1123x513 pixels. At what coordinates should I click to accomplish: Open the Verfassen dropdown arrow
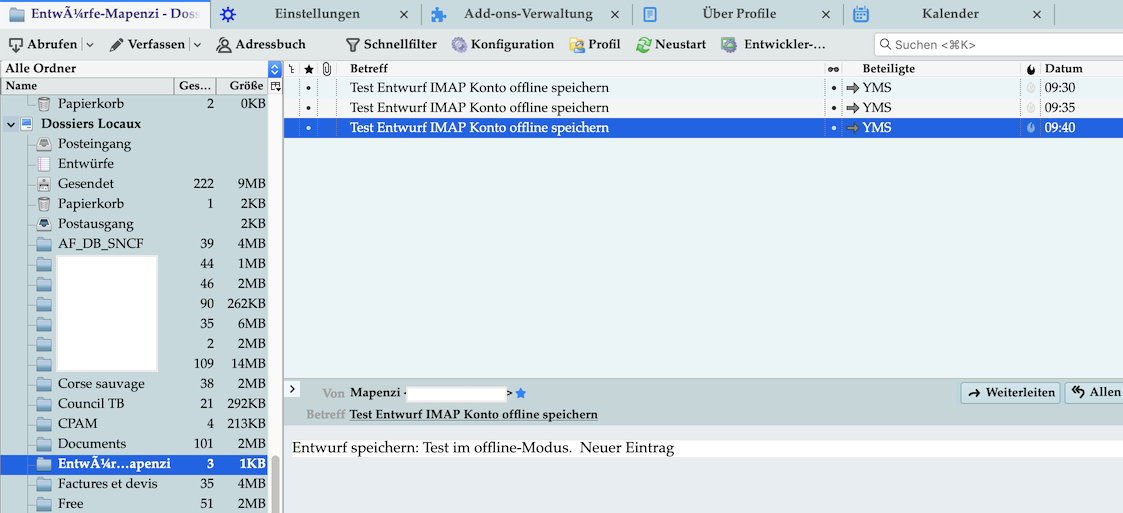pos(197,45)
